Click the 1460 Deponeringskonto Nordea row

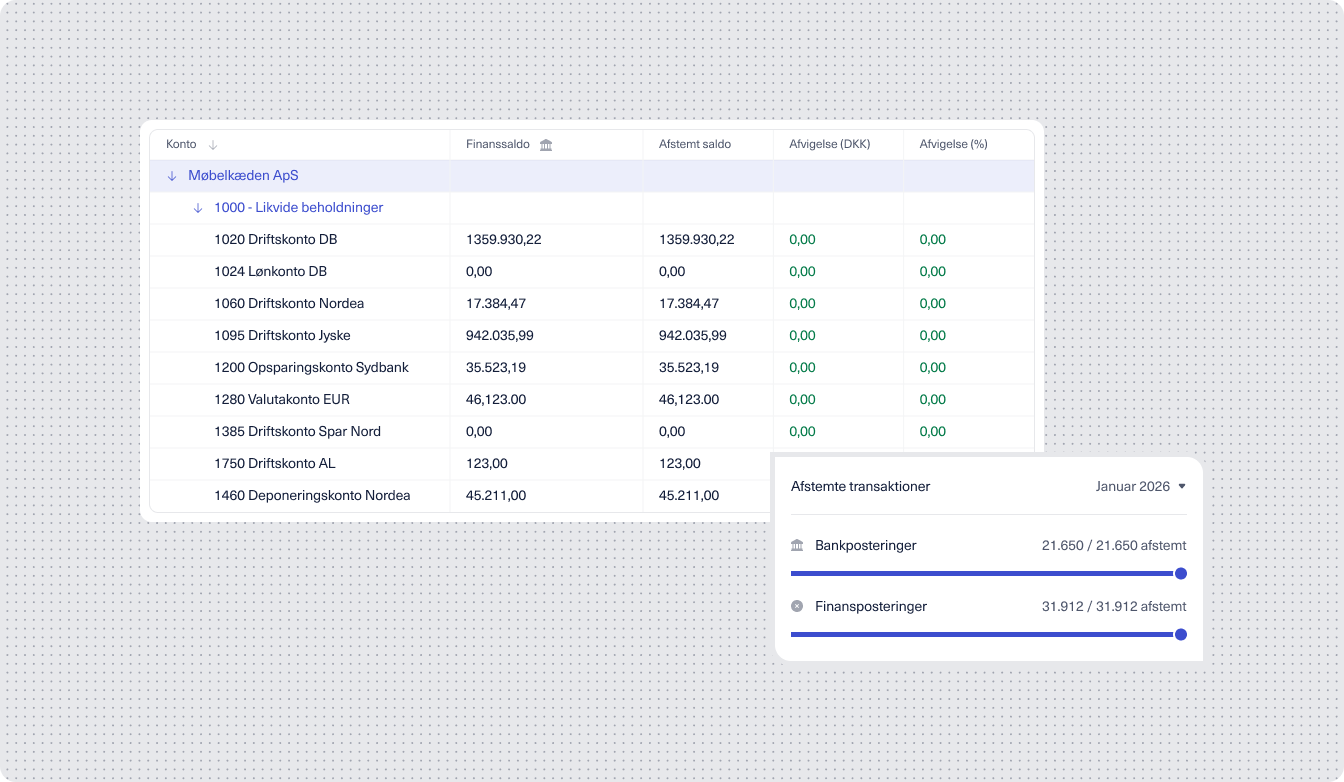point(312,496)
